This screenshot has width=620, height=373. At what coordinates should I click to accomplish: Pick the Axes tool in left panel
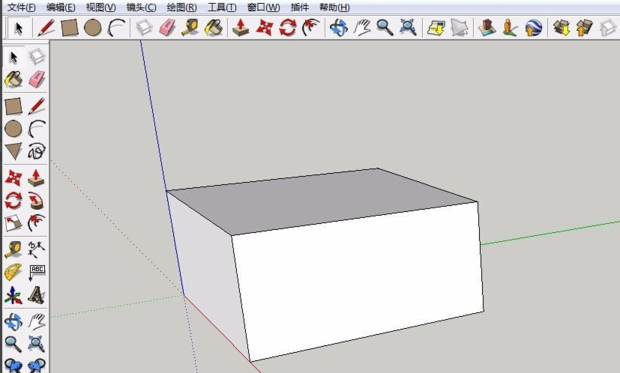coord(13,295)
